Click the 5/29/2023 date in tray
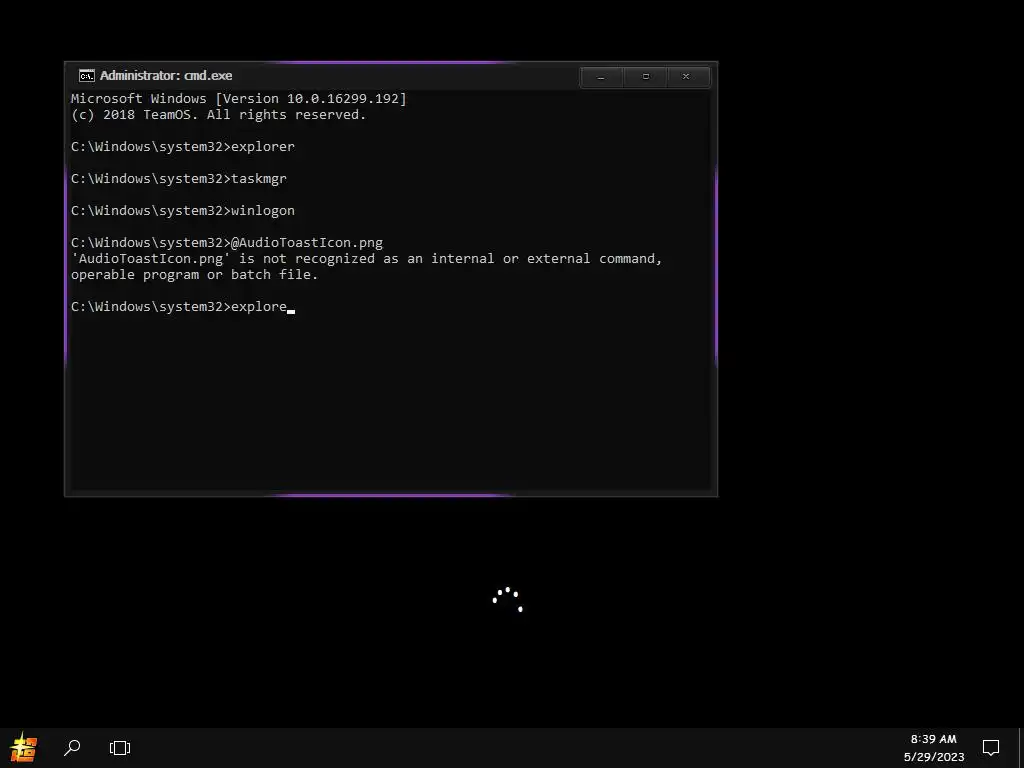The height and width of the screenshot is (768, 1024). [934, 757]
